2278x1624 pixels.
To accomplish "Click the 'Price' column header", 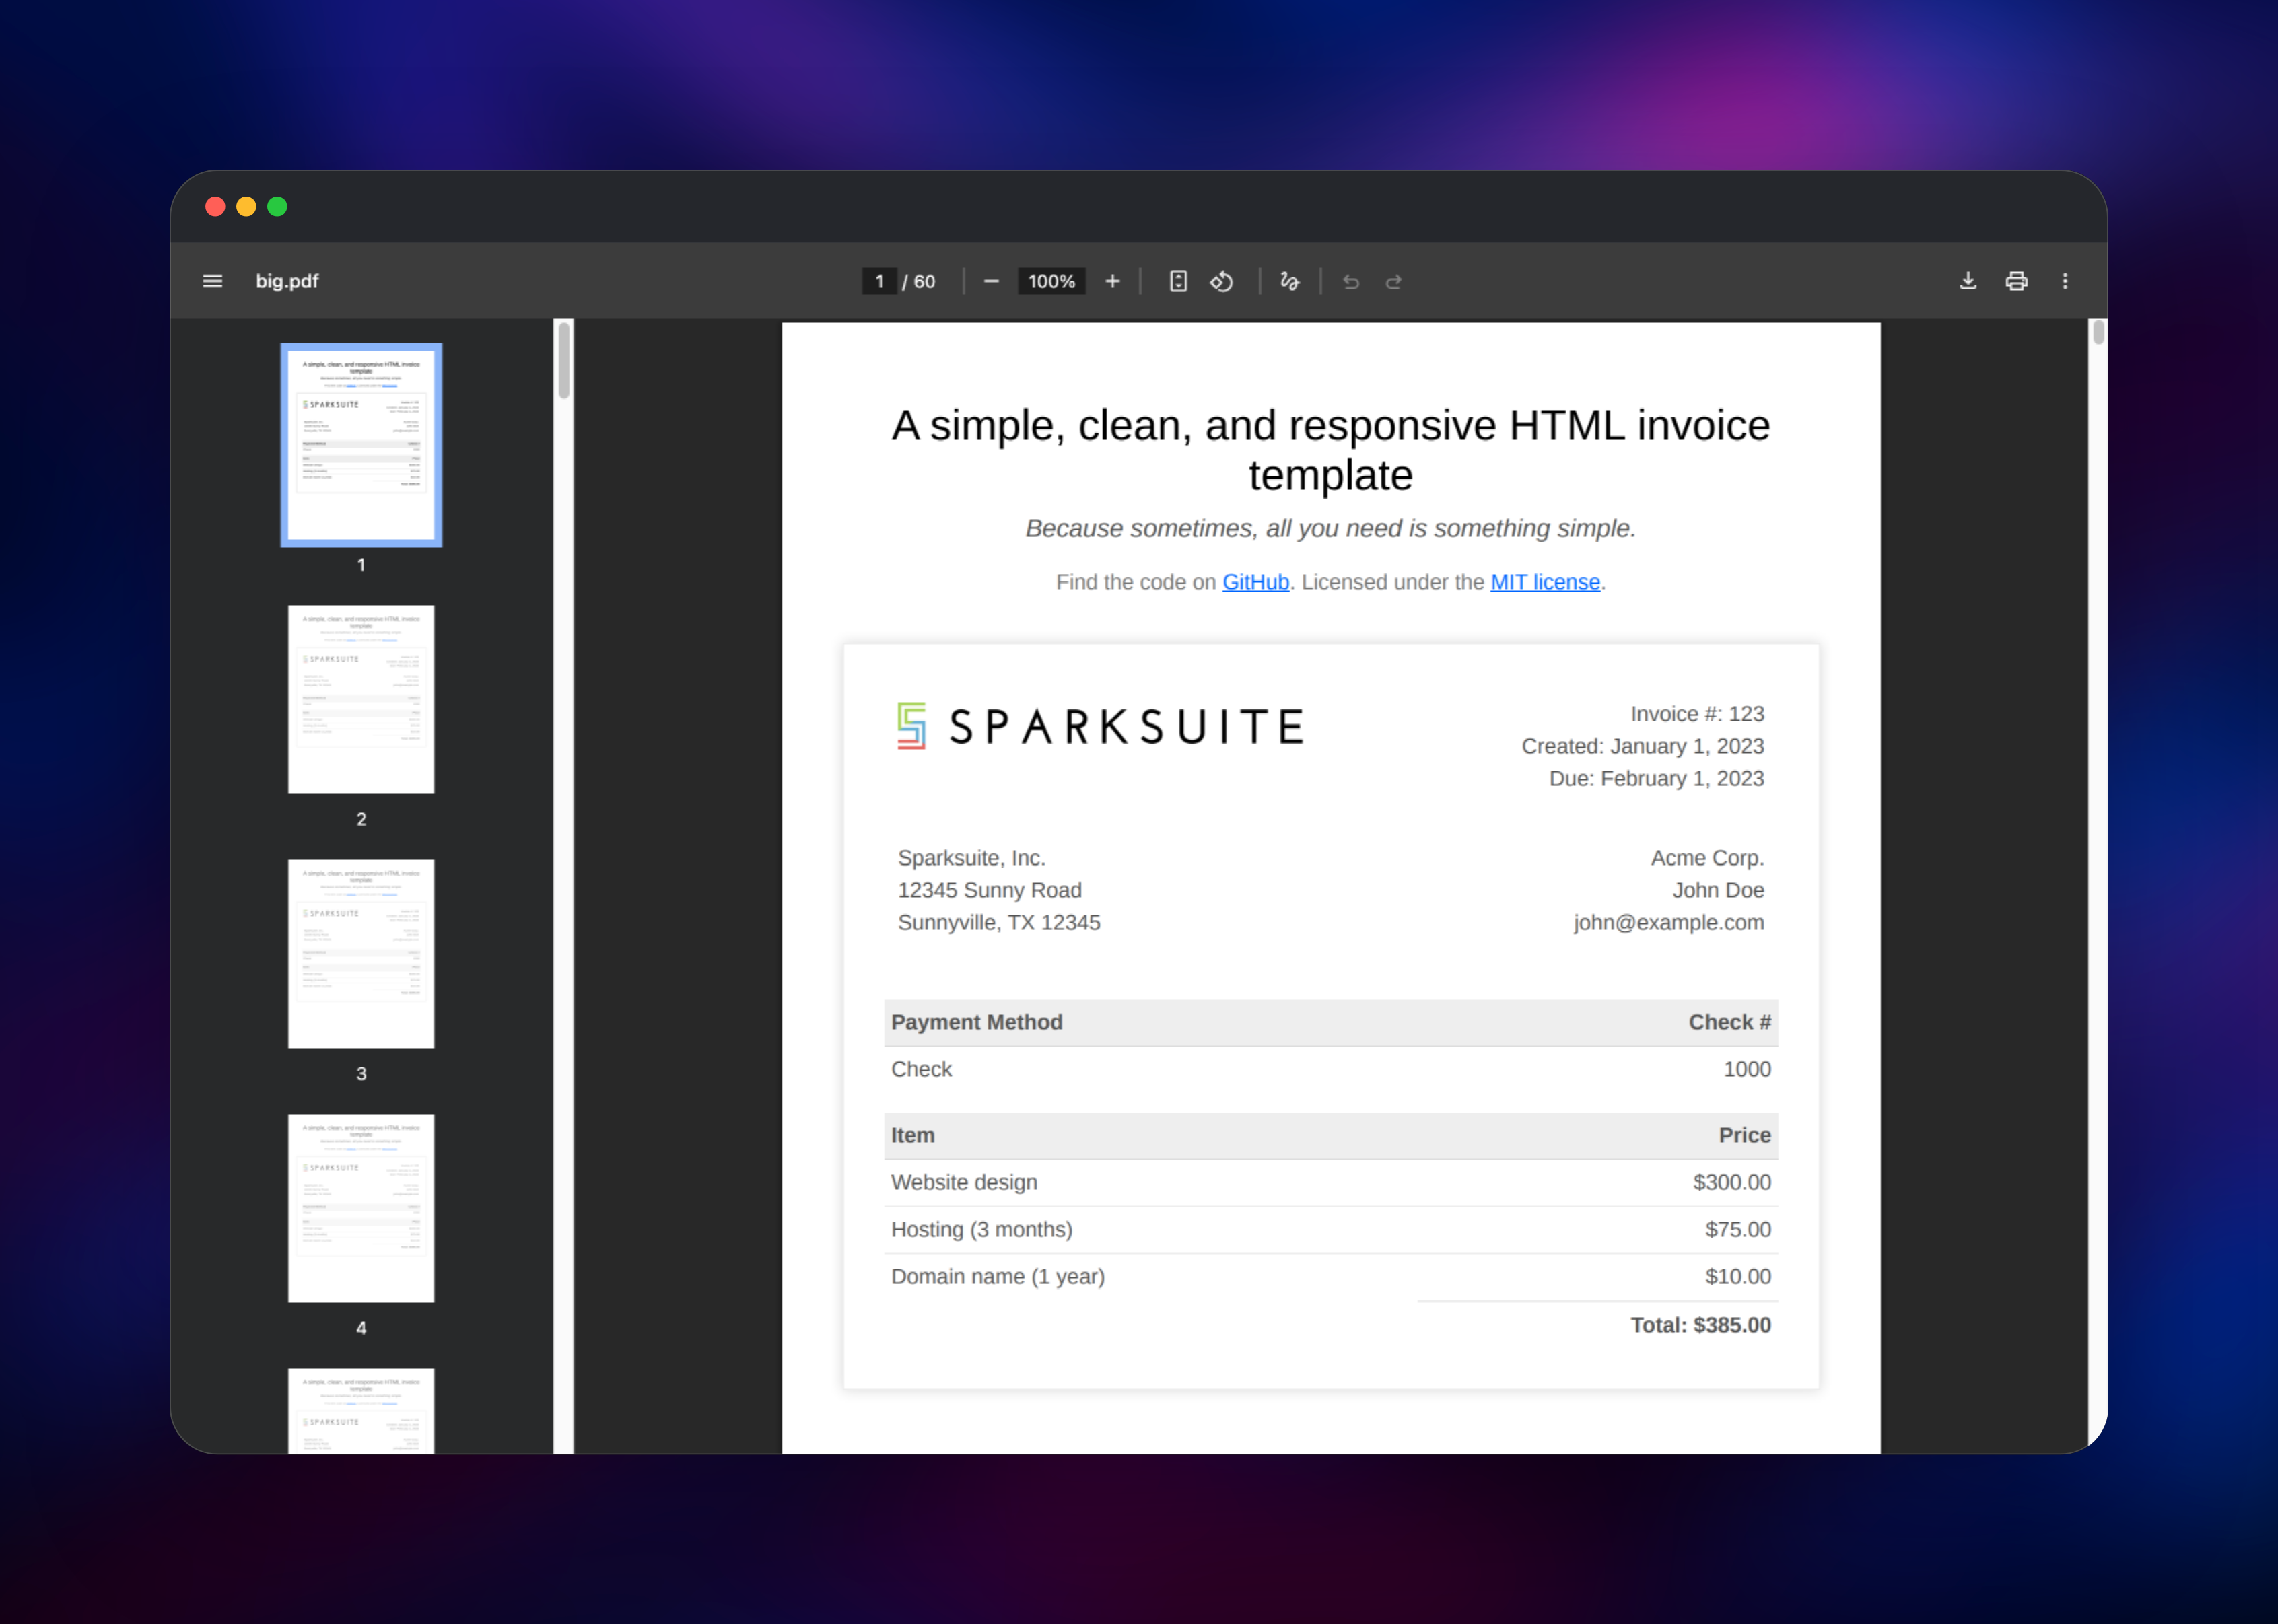I will pos(1744,1135).
